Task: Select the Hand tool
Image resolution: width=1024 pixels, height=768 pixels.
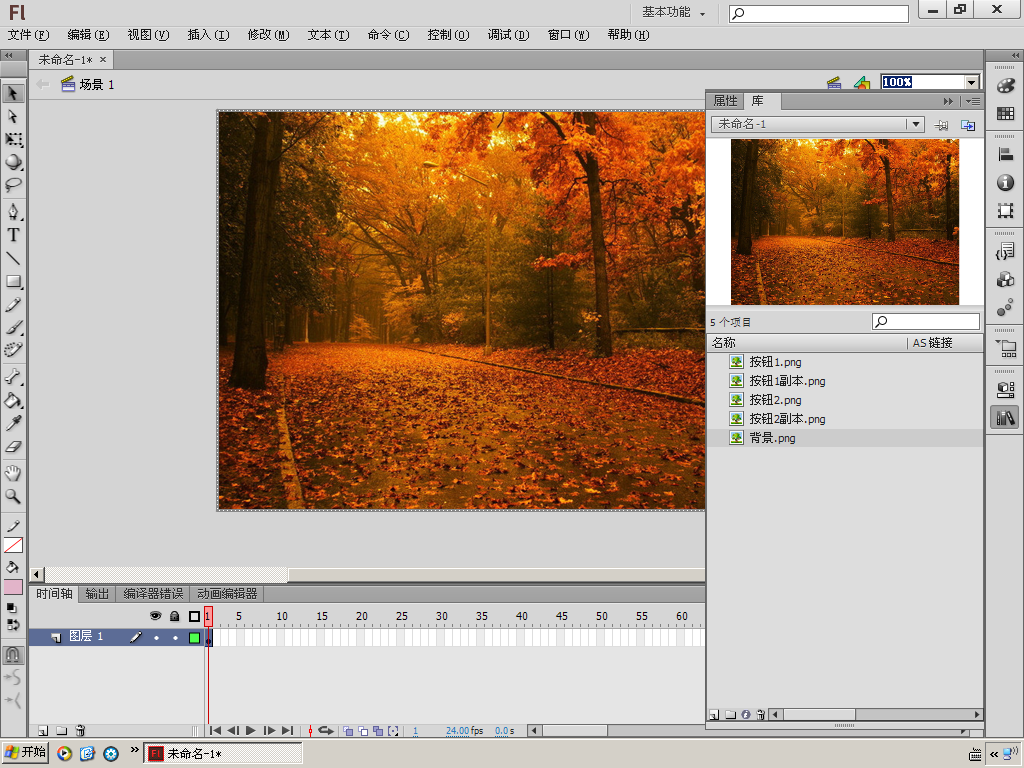Action: [12, 473]
